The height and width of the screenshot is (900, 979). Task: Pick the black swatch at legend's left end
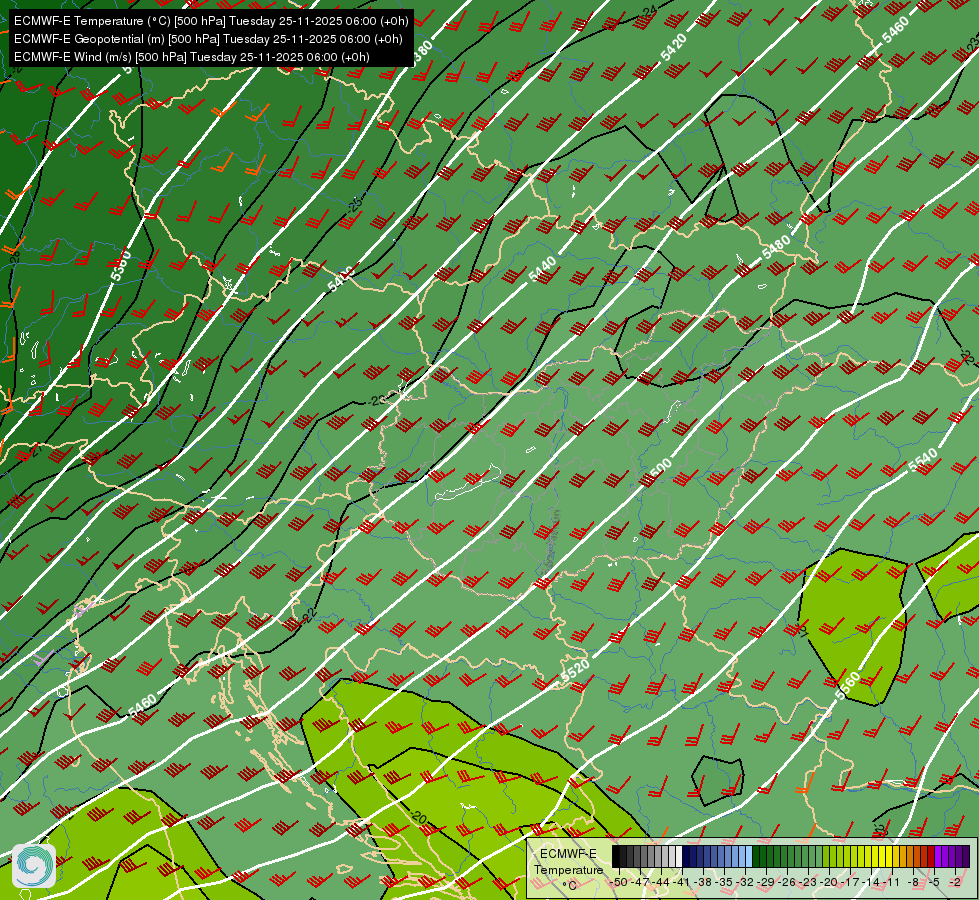[x=616, y=856]
